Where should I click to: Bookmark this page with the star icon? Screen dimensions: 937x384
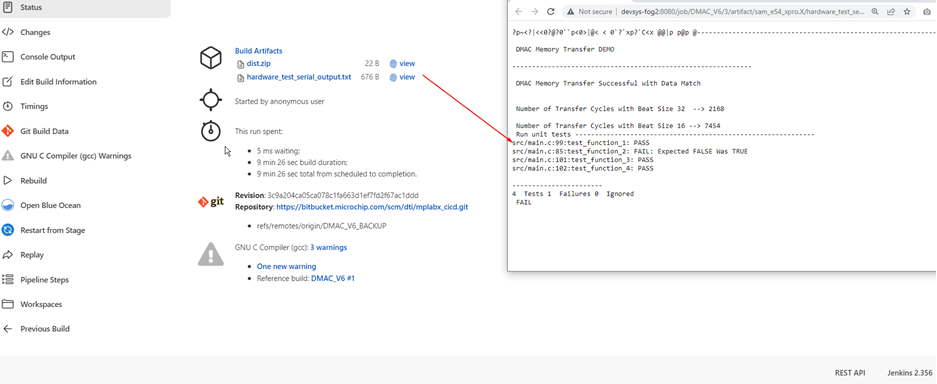coord(907,11)
